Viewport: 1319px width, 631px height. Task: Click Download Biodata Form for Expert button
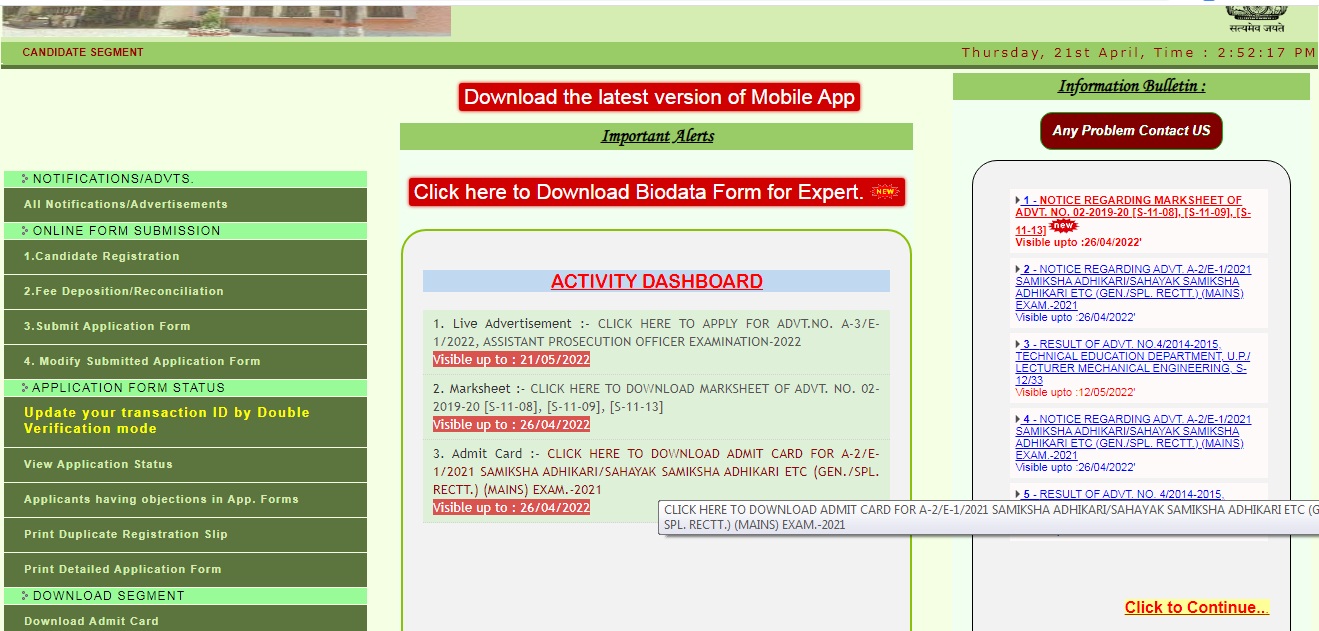656,192
